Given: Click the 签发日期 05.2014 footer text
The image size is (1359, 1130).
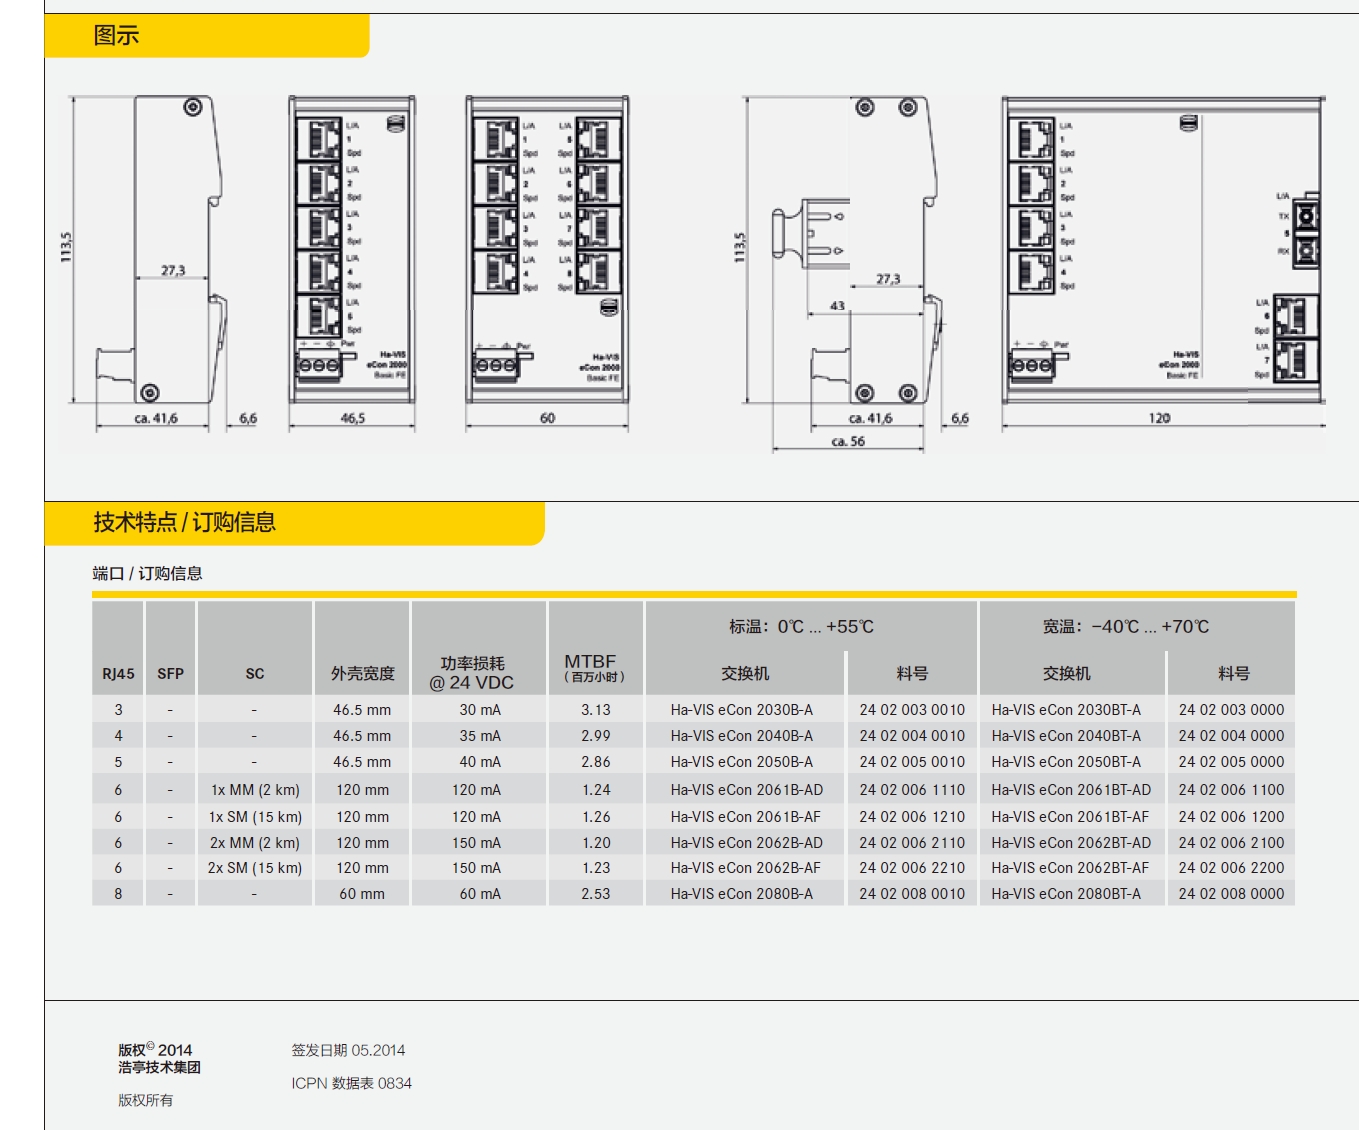Looking at the screenshot, I should click(348, 1050).
